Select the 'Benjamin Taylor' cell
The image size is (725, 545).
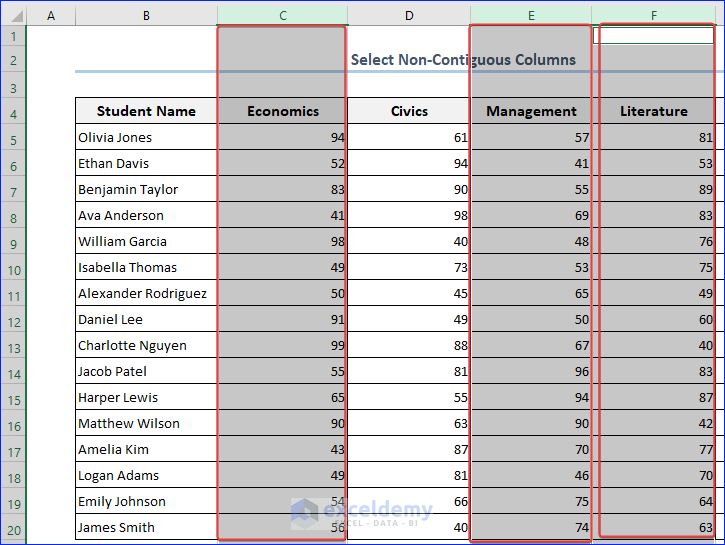click(x=146, y=189)
